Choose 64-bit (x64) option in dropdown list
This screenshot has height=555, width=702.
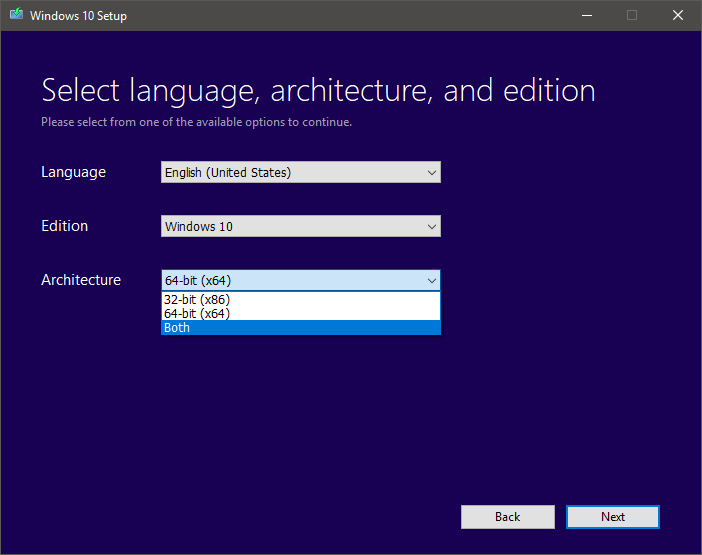(x=300, y=313)
